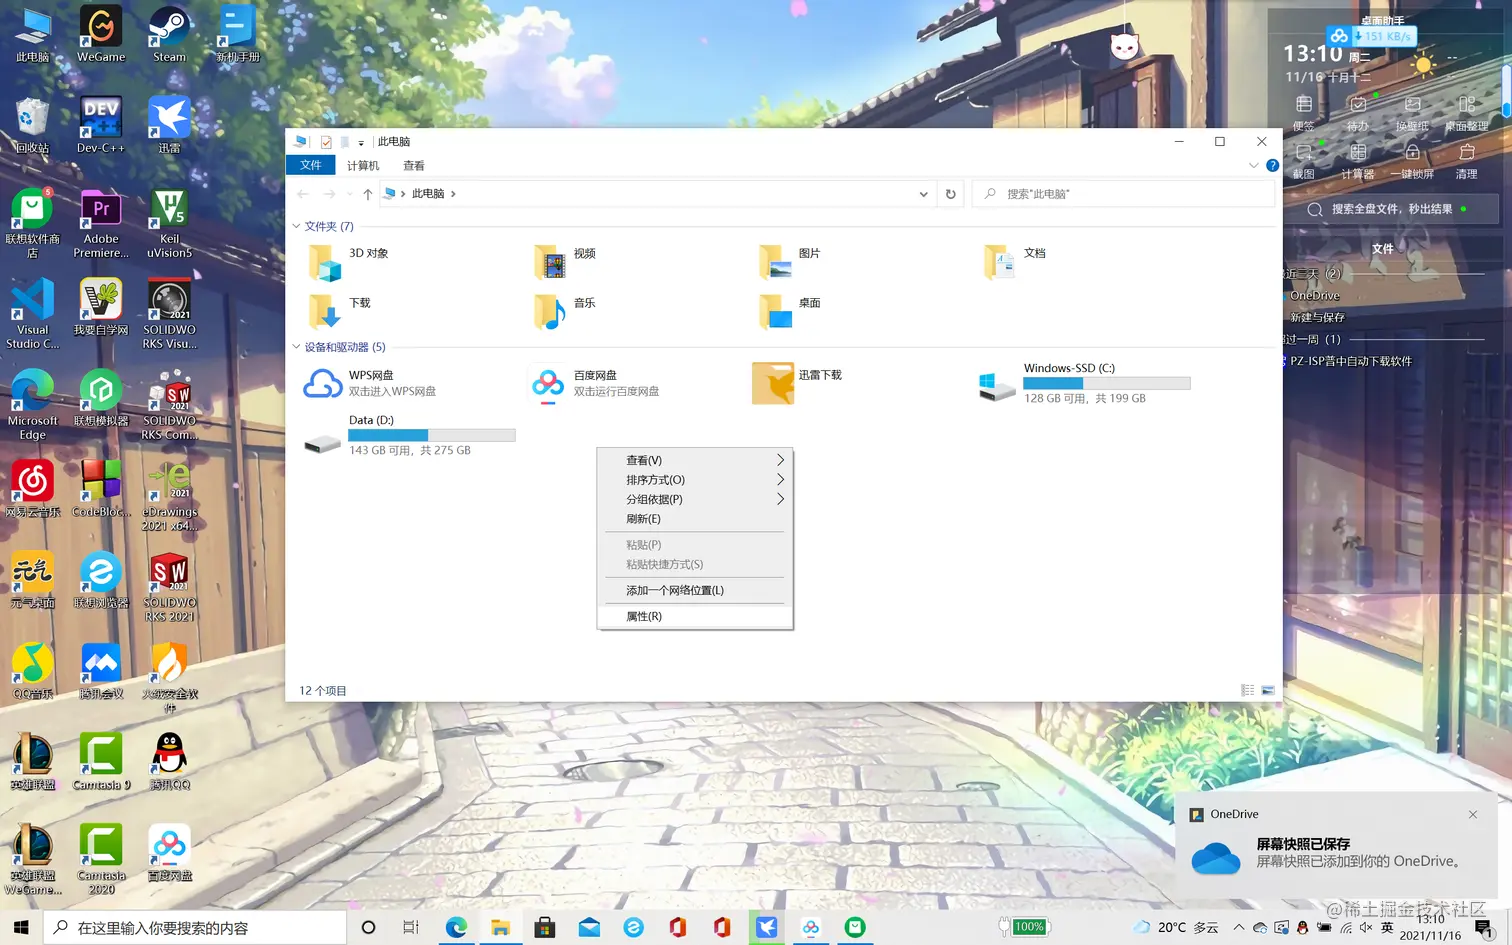Click the 一键锁屏 lock screen icon
The image size is (1512, 945).
1412,160
